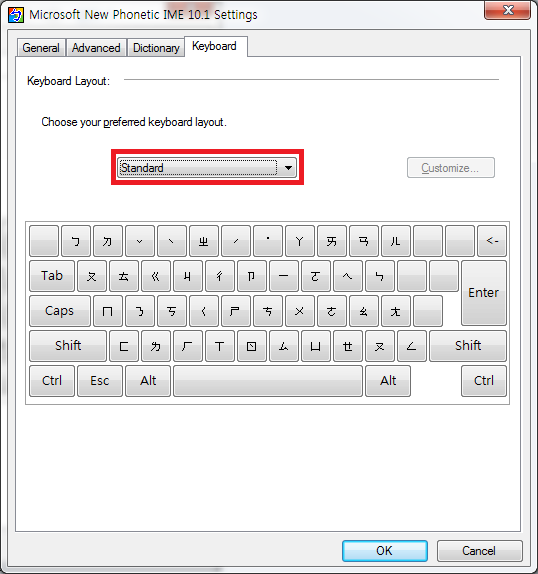Image resolution: width=538 pixels, height=574 pixels.
Task: Click the ㄣ key
Action: click(x=380, y=276)
